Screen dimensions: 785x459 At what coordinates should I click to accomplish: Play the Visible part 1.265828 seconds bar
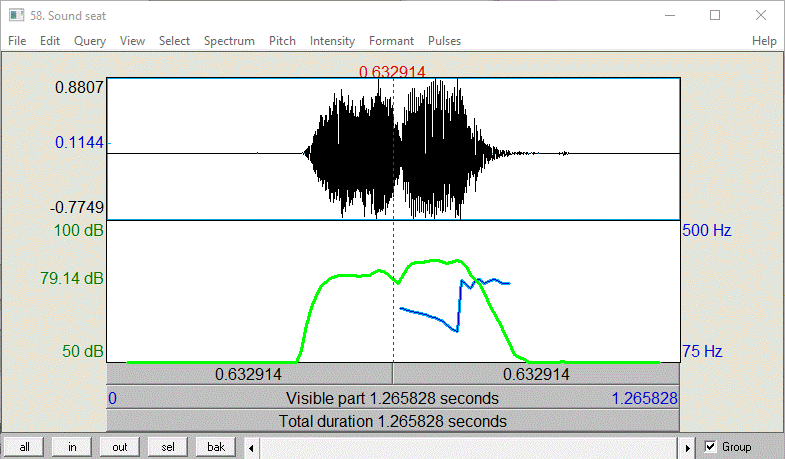click(x=393, y=398)
